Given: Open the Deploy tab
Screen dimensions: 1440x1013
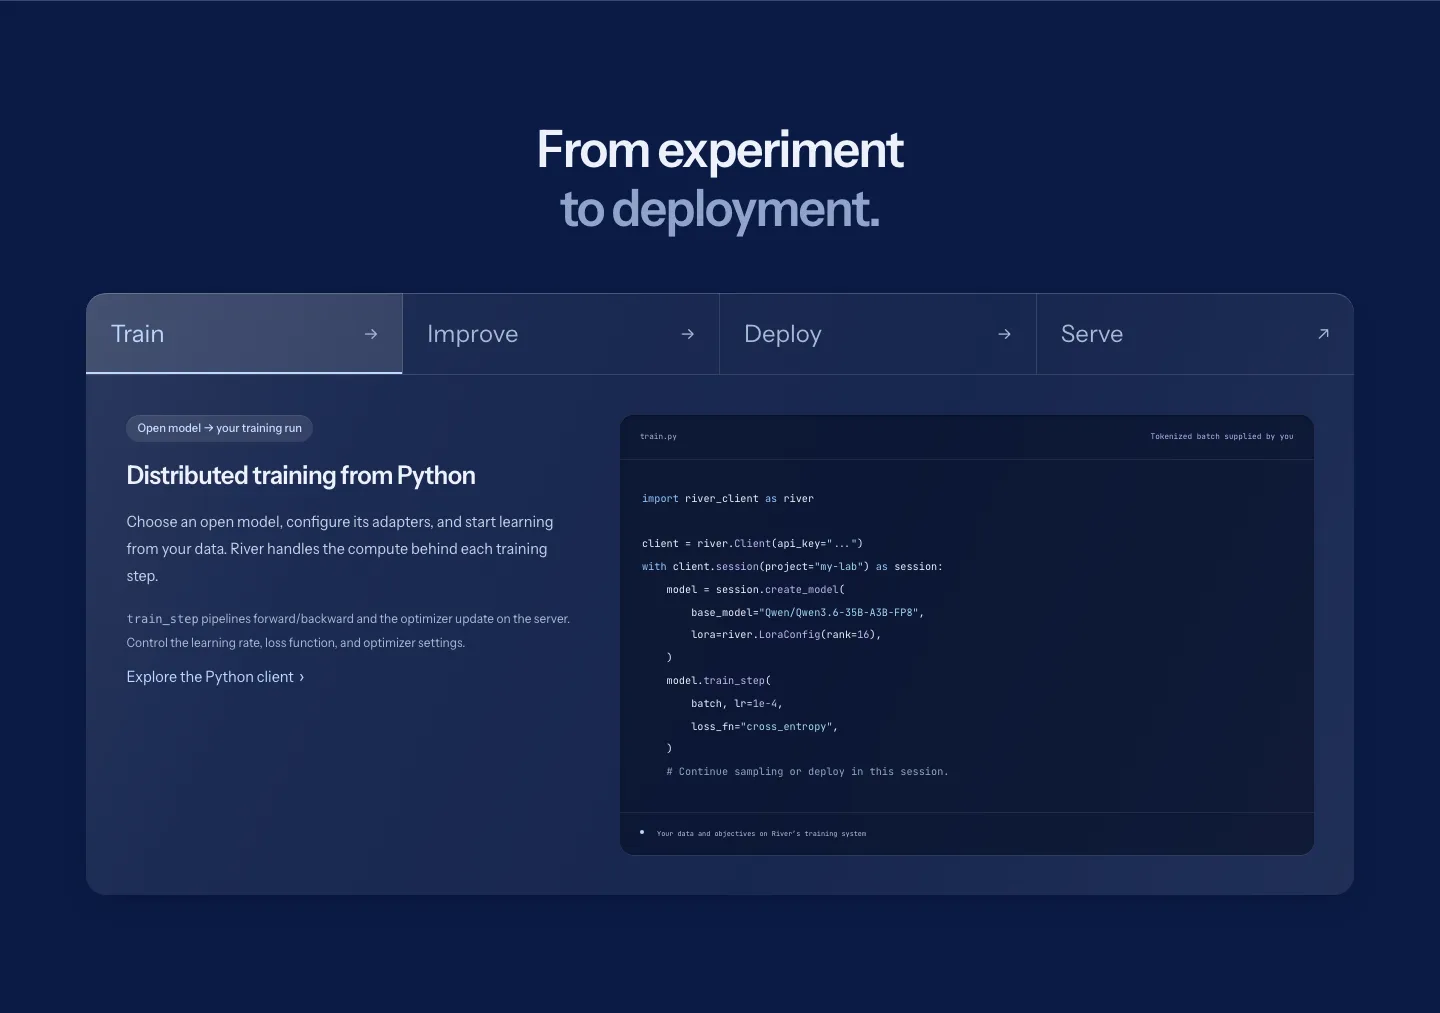Looking at the screenshot, I should (x=878, y=334).
